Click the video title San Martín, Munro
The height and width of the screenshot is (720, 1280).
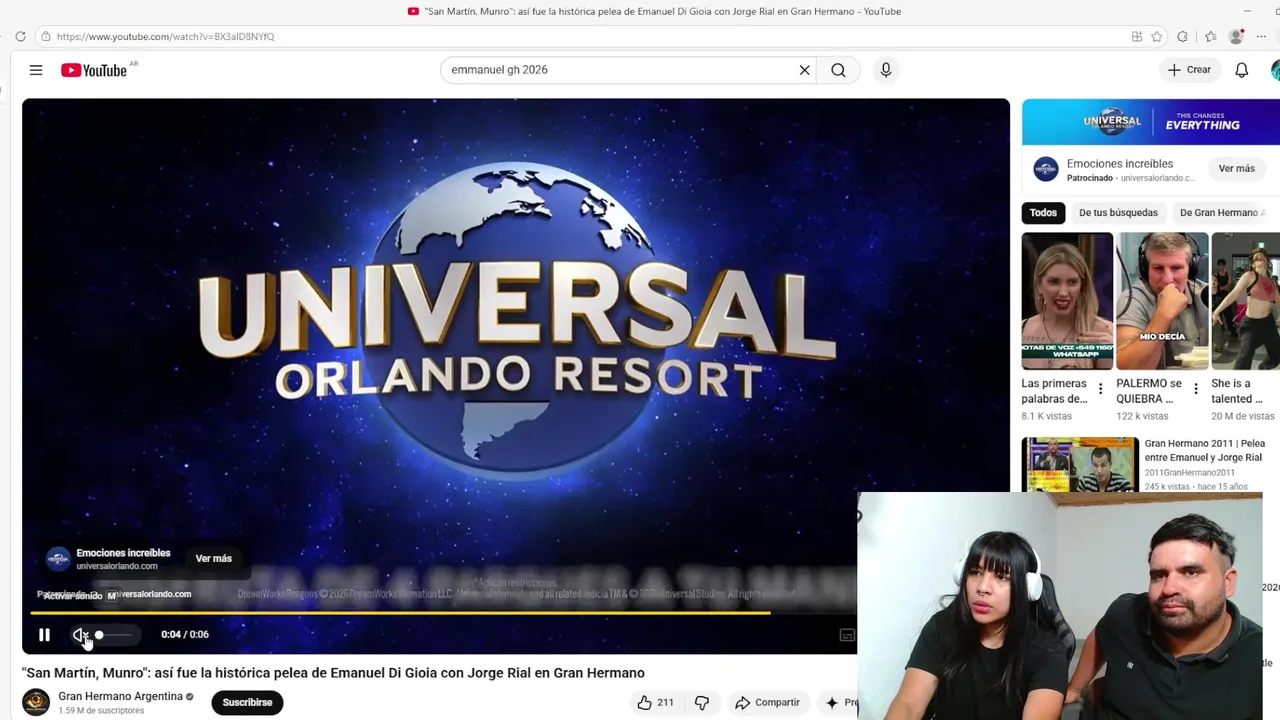(x=333, y=673)
